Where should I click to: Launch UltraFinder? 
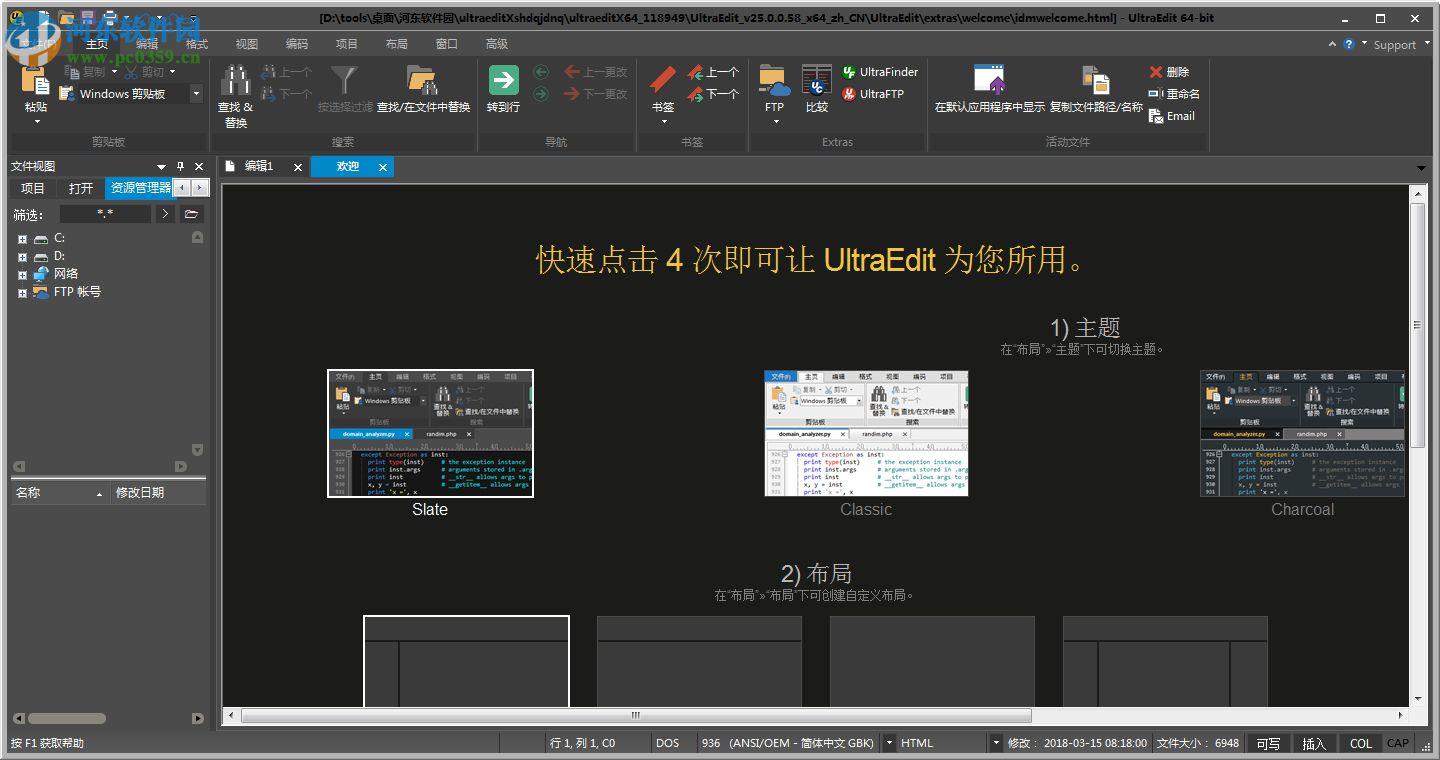[x=880, y=72]
